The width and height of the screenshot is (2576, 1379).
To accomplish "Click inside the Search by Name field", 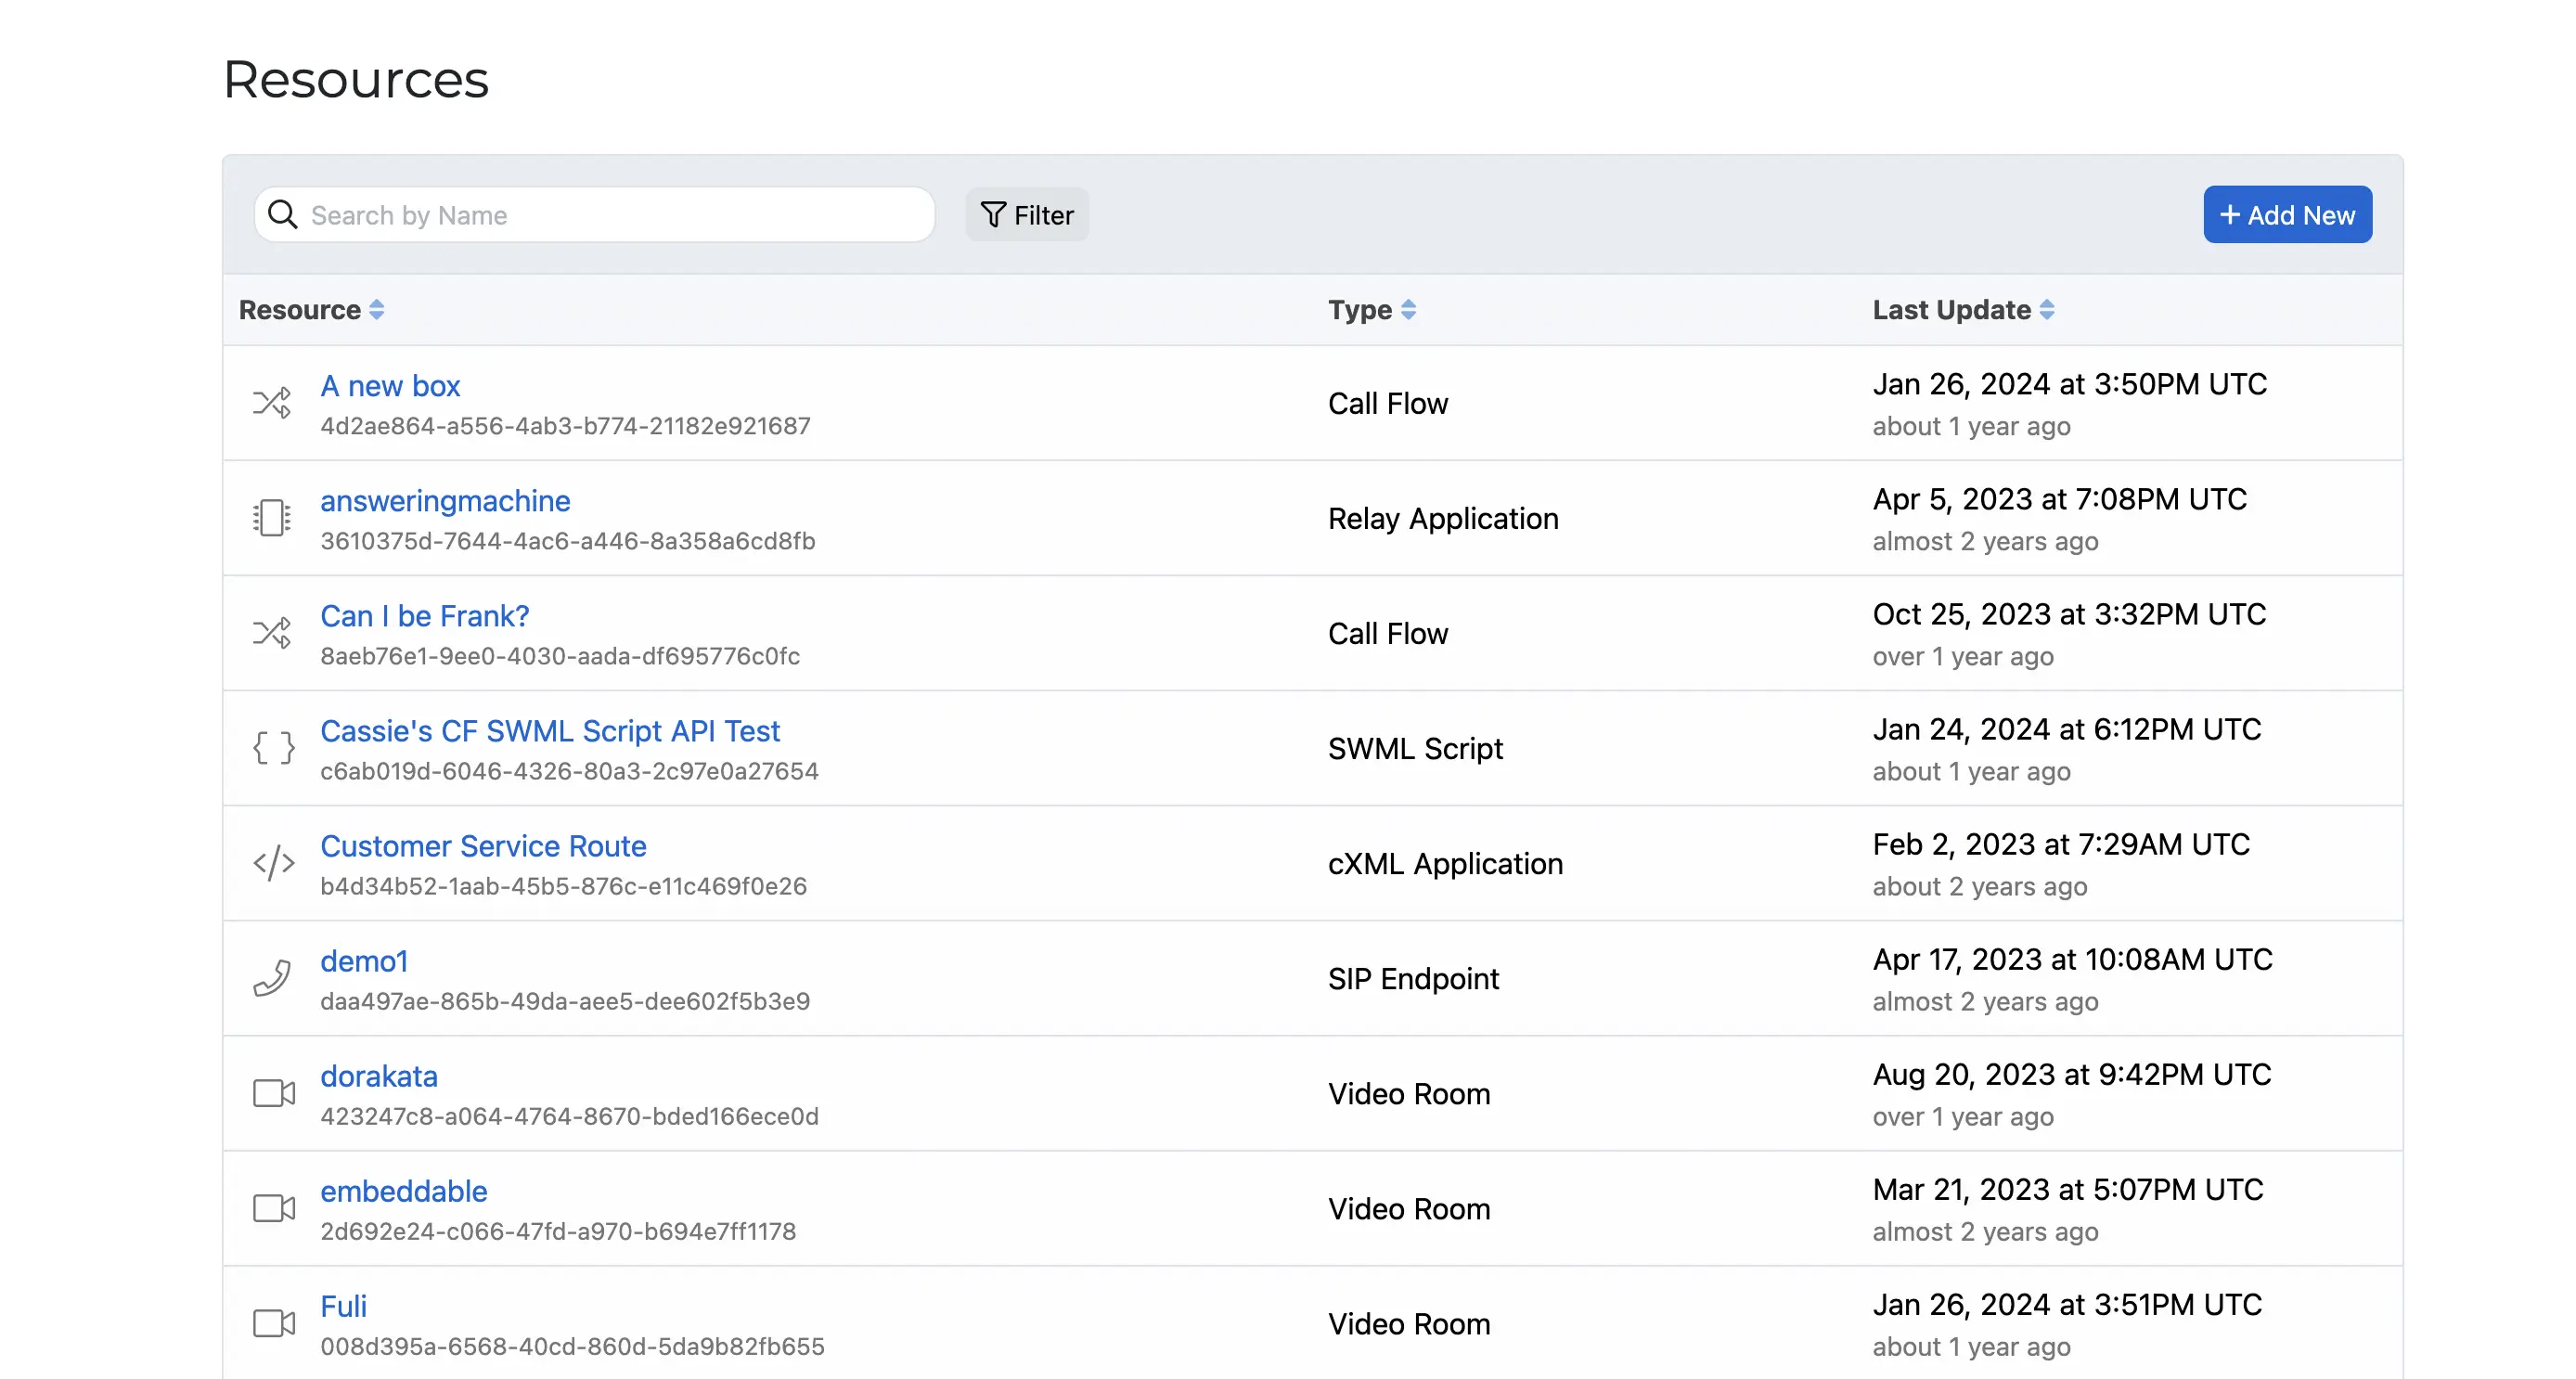I will pyautogui.click(x=600, y=214).
